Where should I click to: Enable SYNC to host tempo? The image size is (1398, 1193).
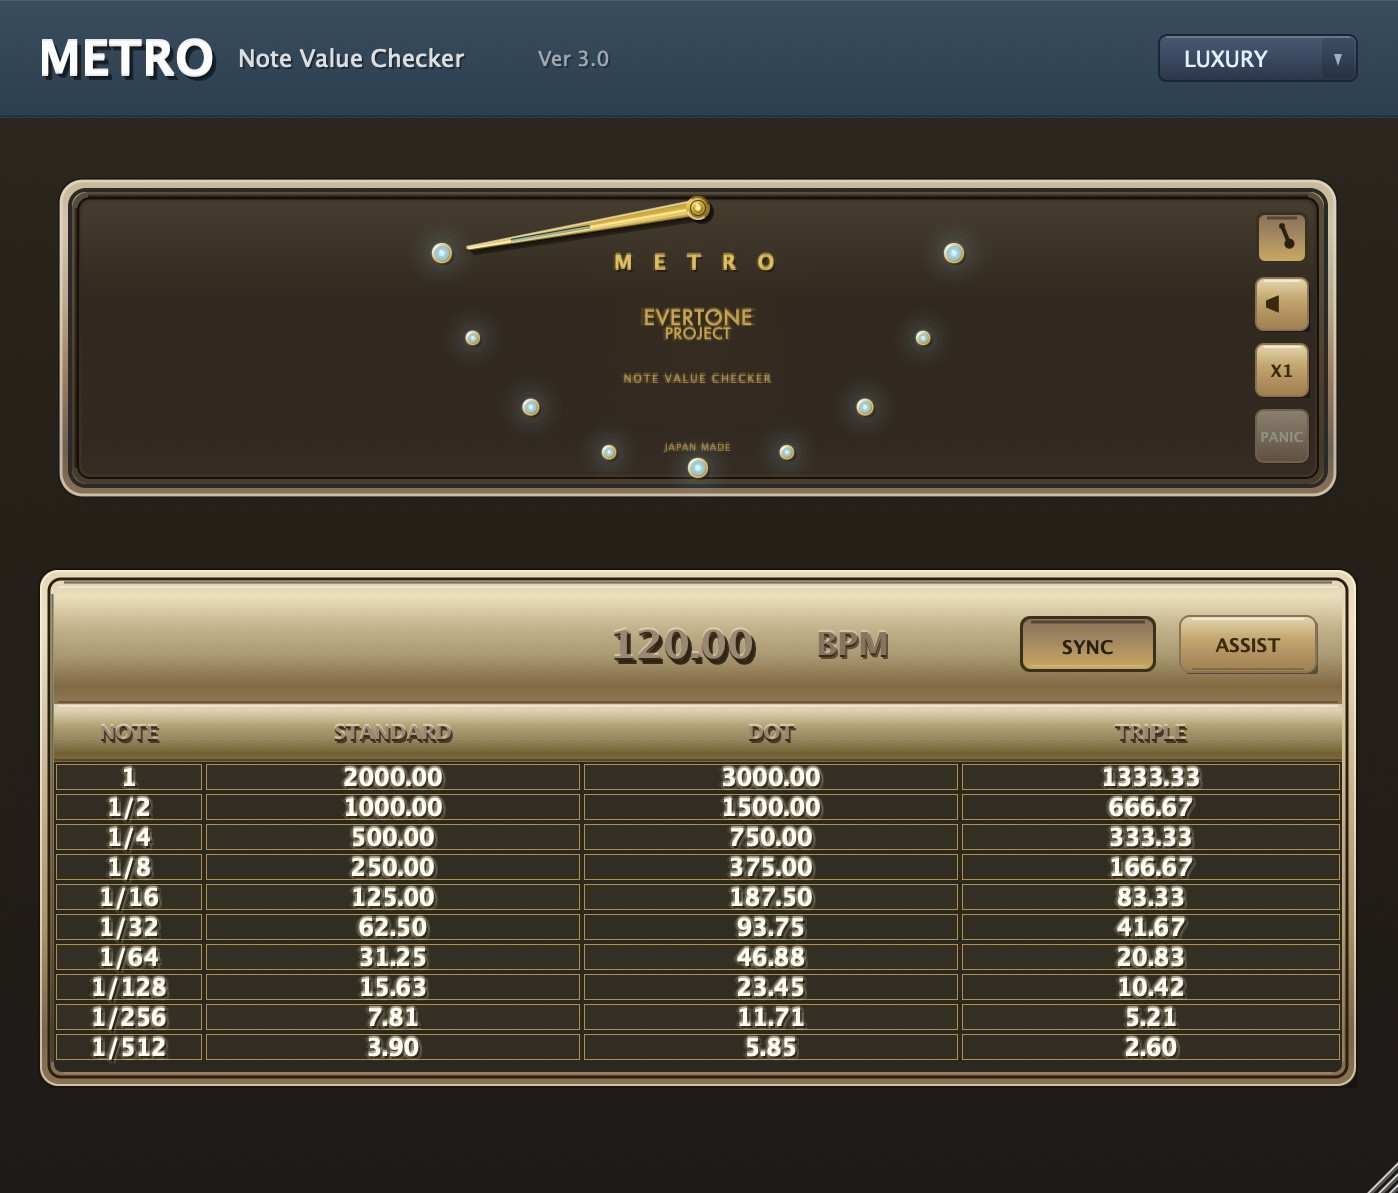[x=1086, y=645]
